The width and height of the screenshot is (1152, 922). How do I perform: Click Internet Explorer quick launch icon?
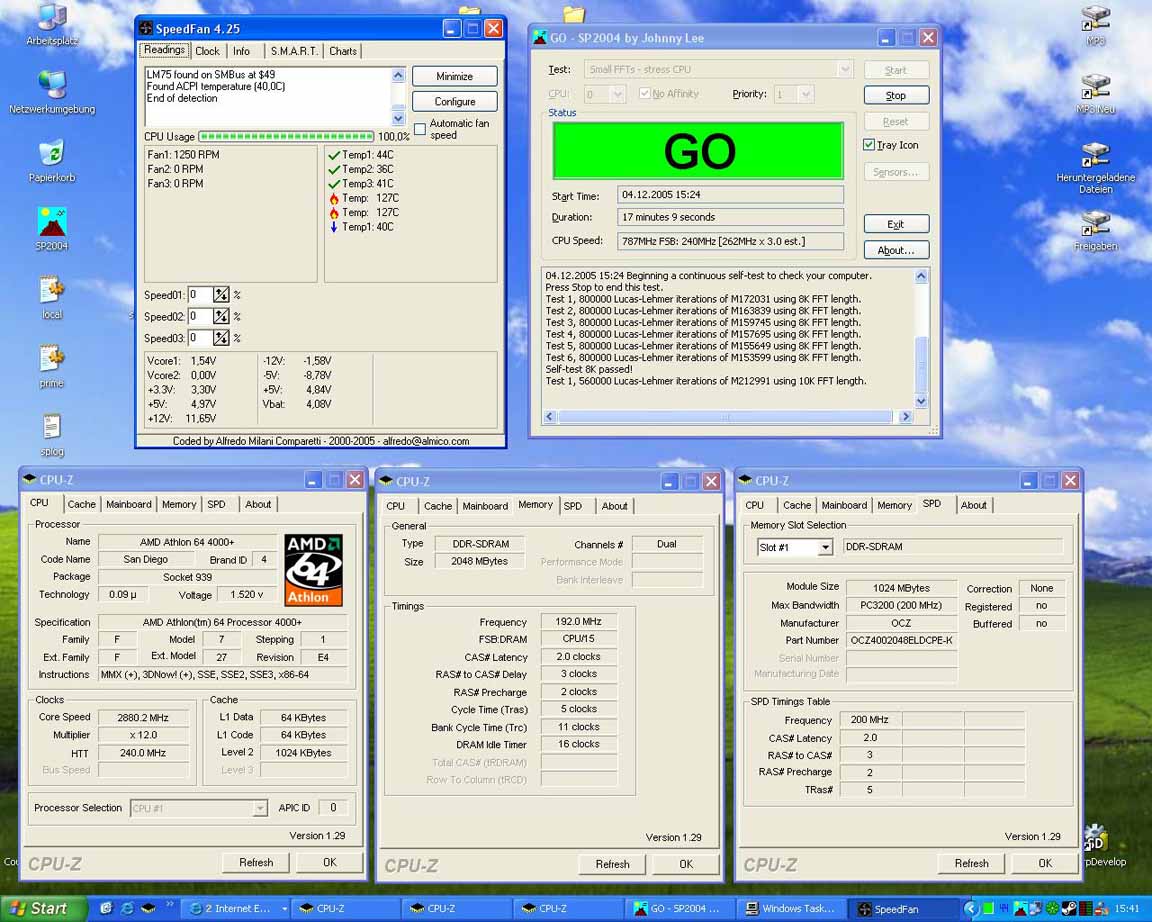(x=127, y=908)
